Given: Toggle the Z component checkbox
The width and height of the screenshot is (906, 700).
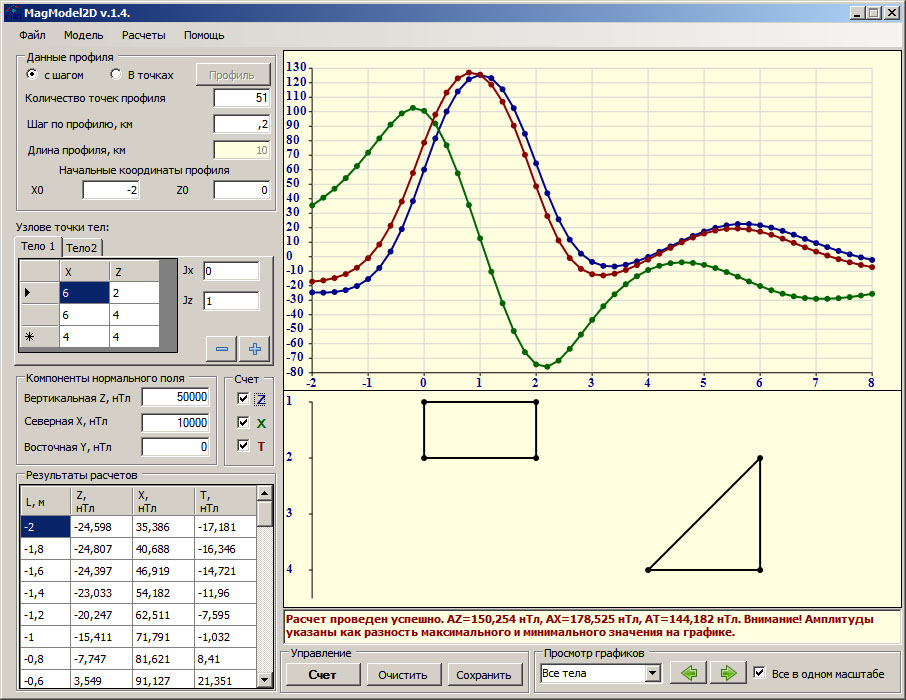Looking at the screenshot, I should [x=243, y=398].
